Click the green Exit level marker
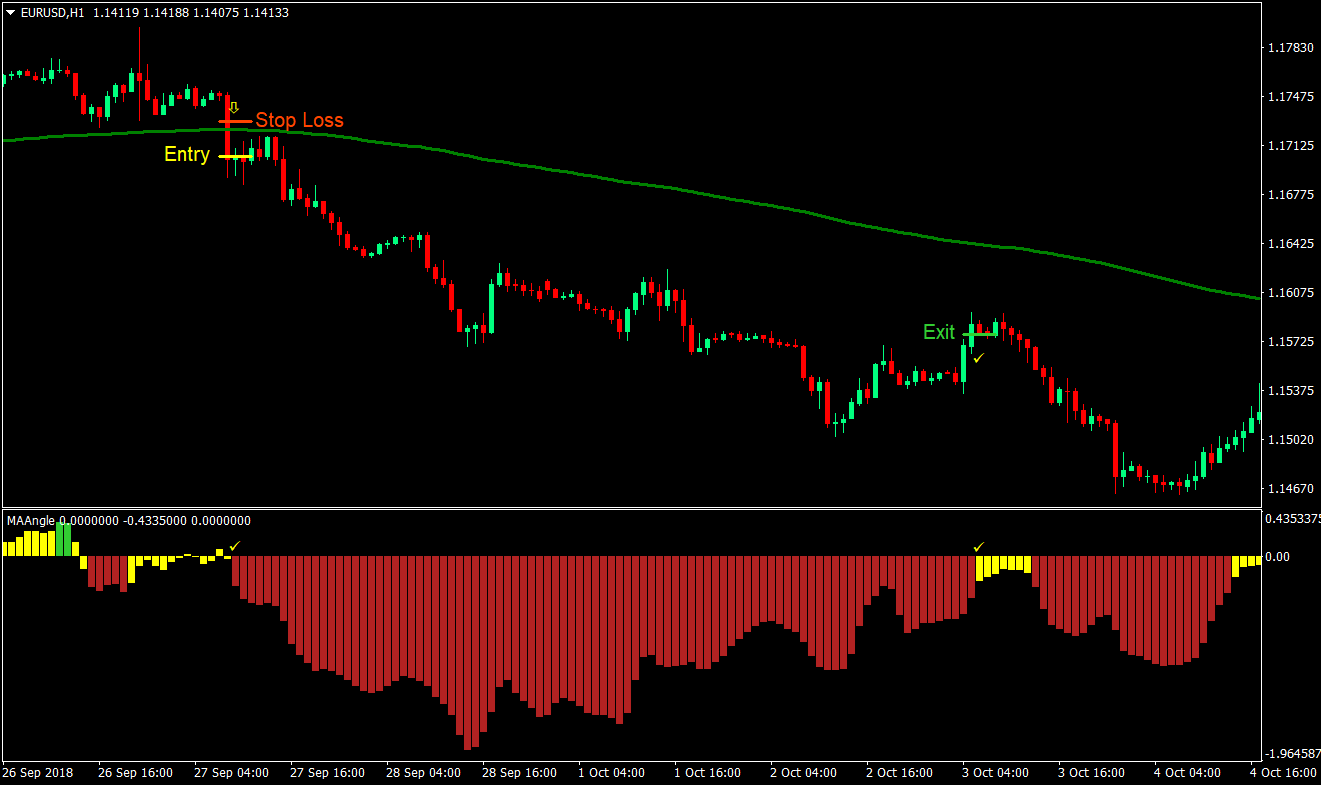The width and height of the screenshot is (1321, 785). [980, 334]
